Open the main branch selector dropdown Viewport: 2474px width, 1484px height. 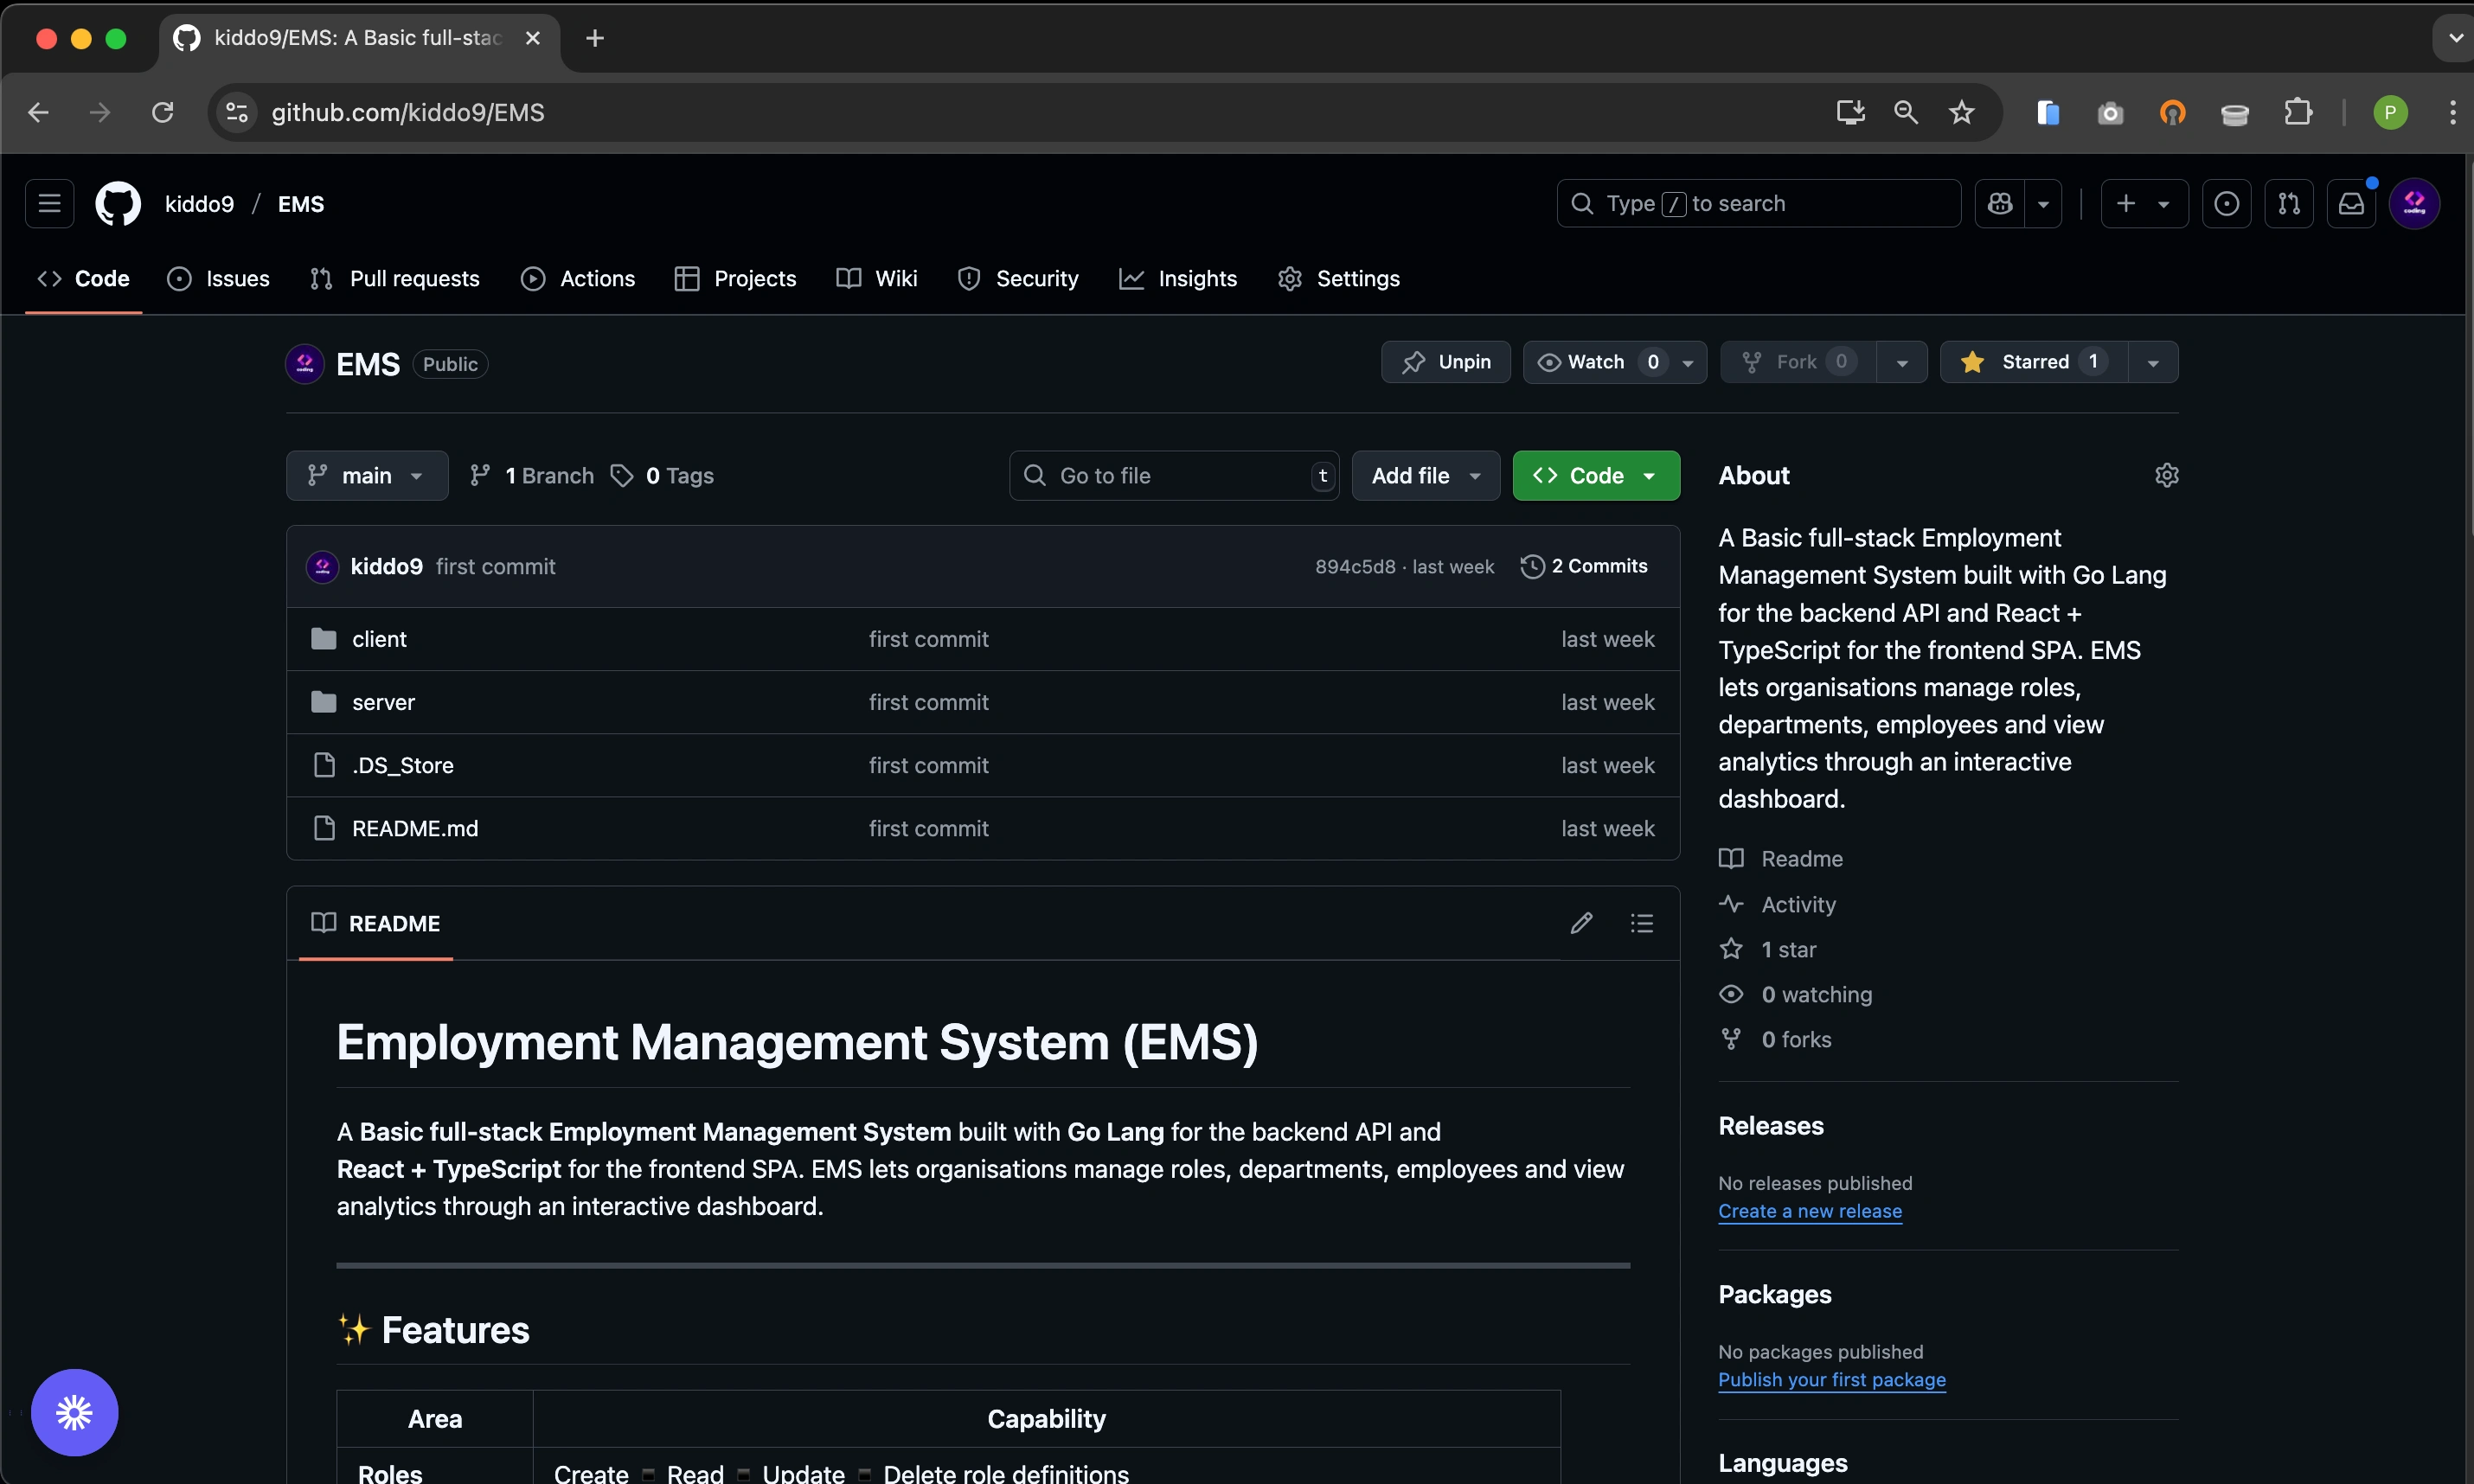click(366, 475)
